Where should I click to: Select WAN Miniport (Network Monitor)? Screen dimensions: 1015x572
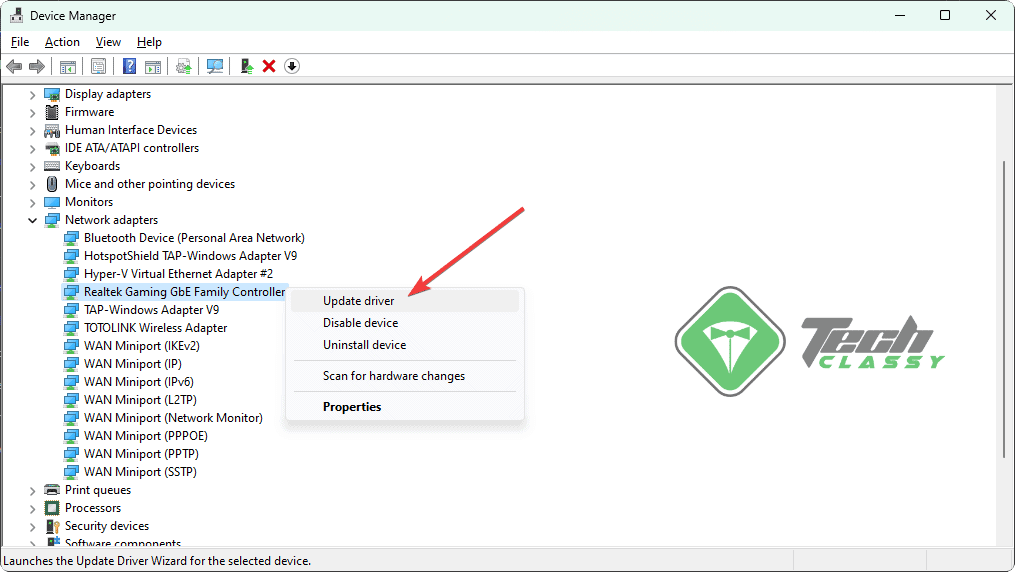[x=173, y=418]
